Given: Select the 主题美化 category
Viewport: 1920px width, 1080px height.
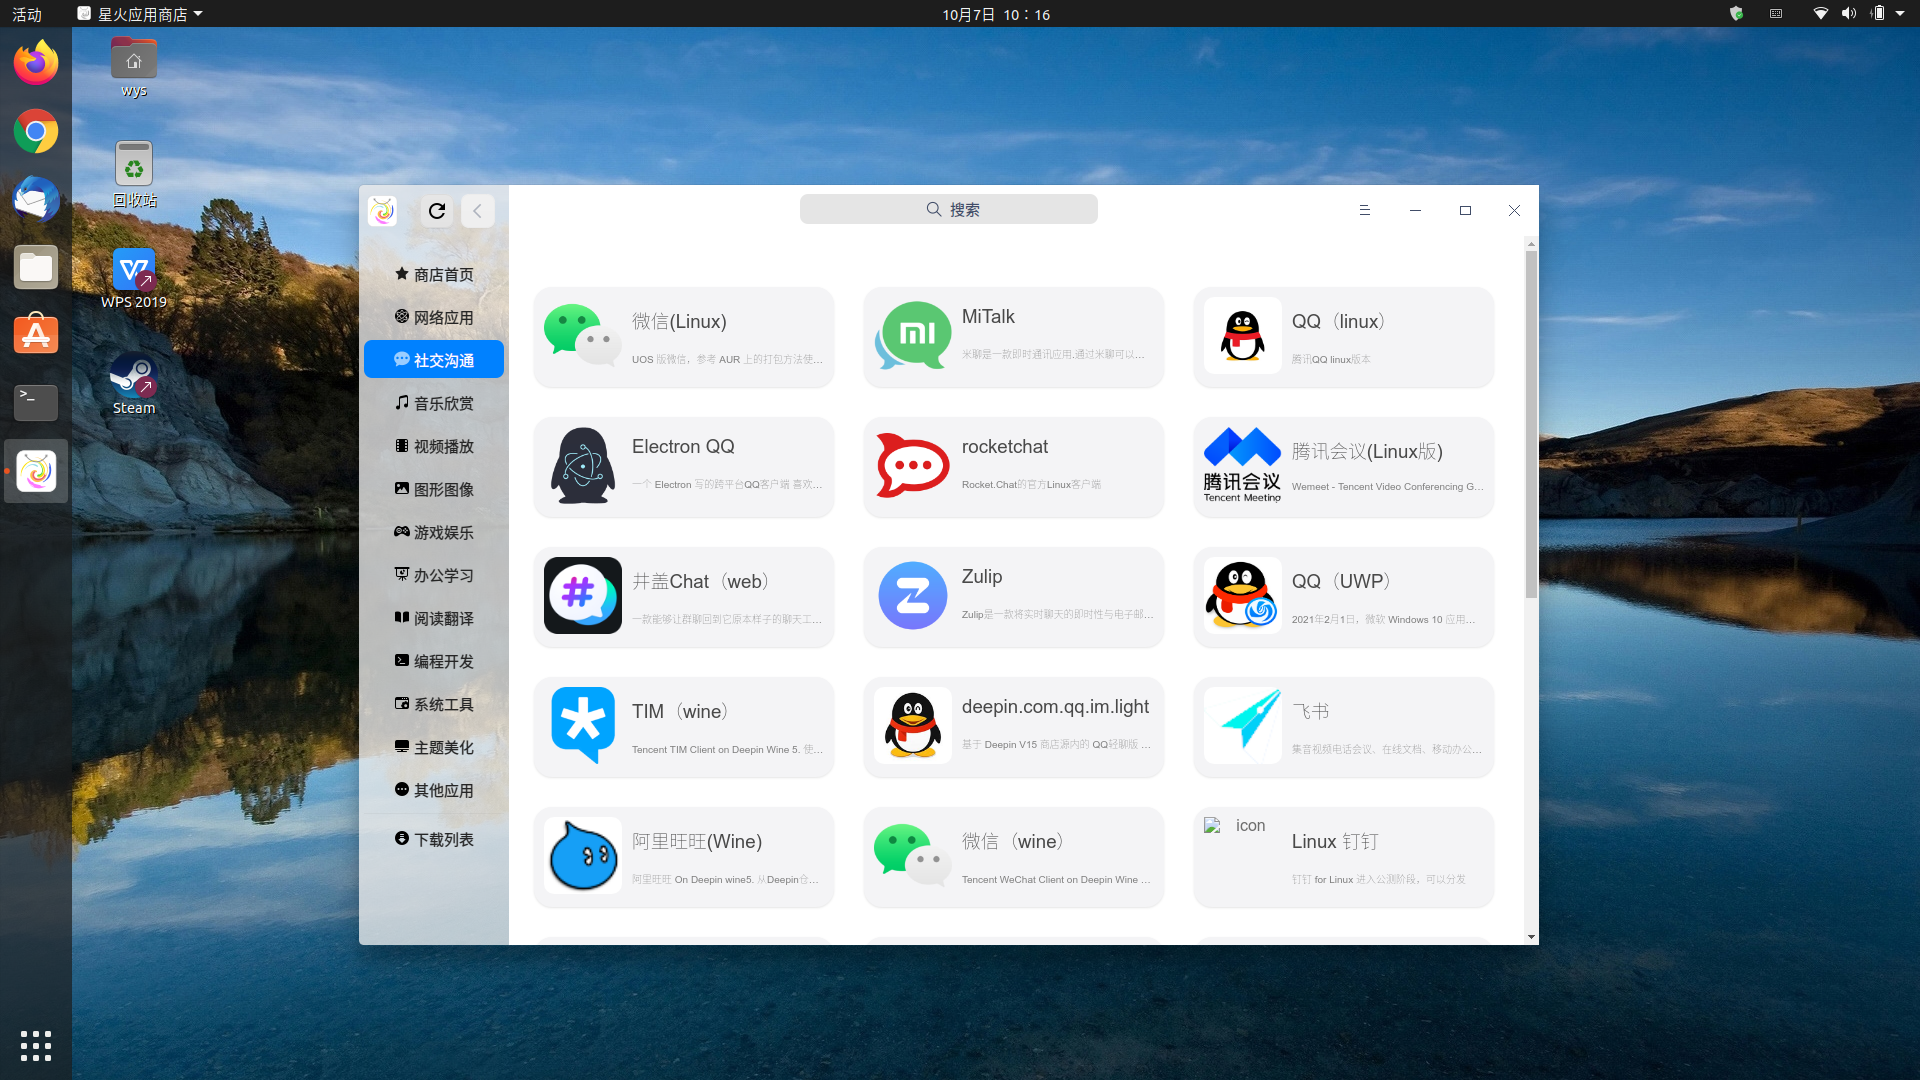Looking at the screenshot, I should [434, 747].
